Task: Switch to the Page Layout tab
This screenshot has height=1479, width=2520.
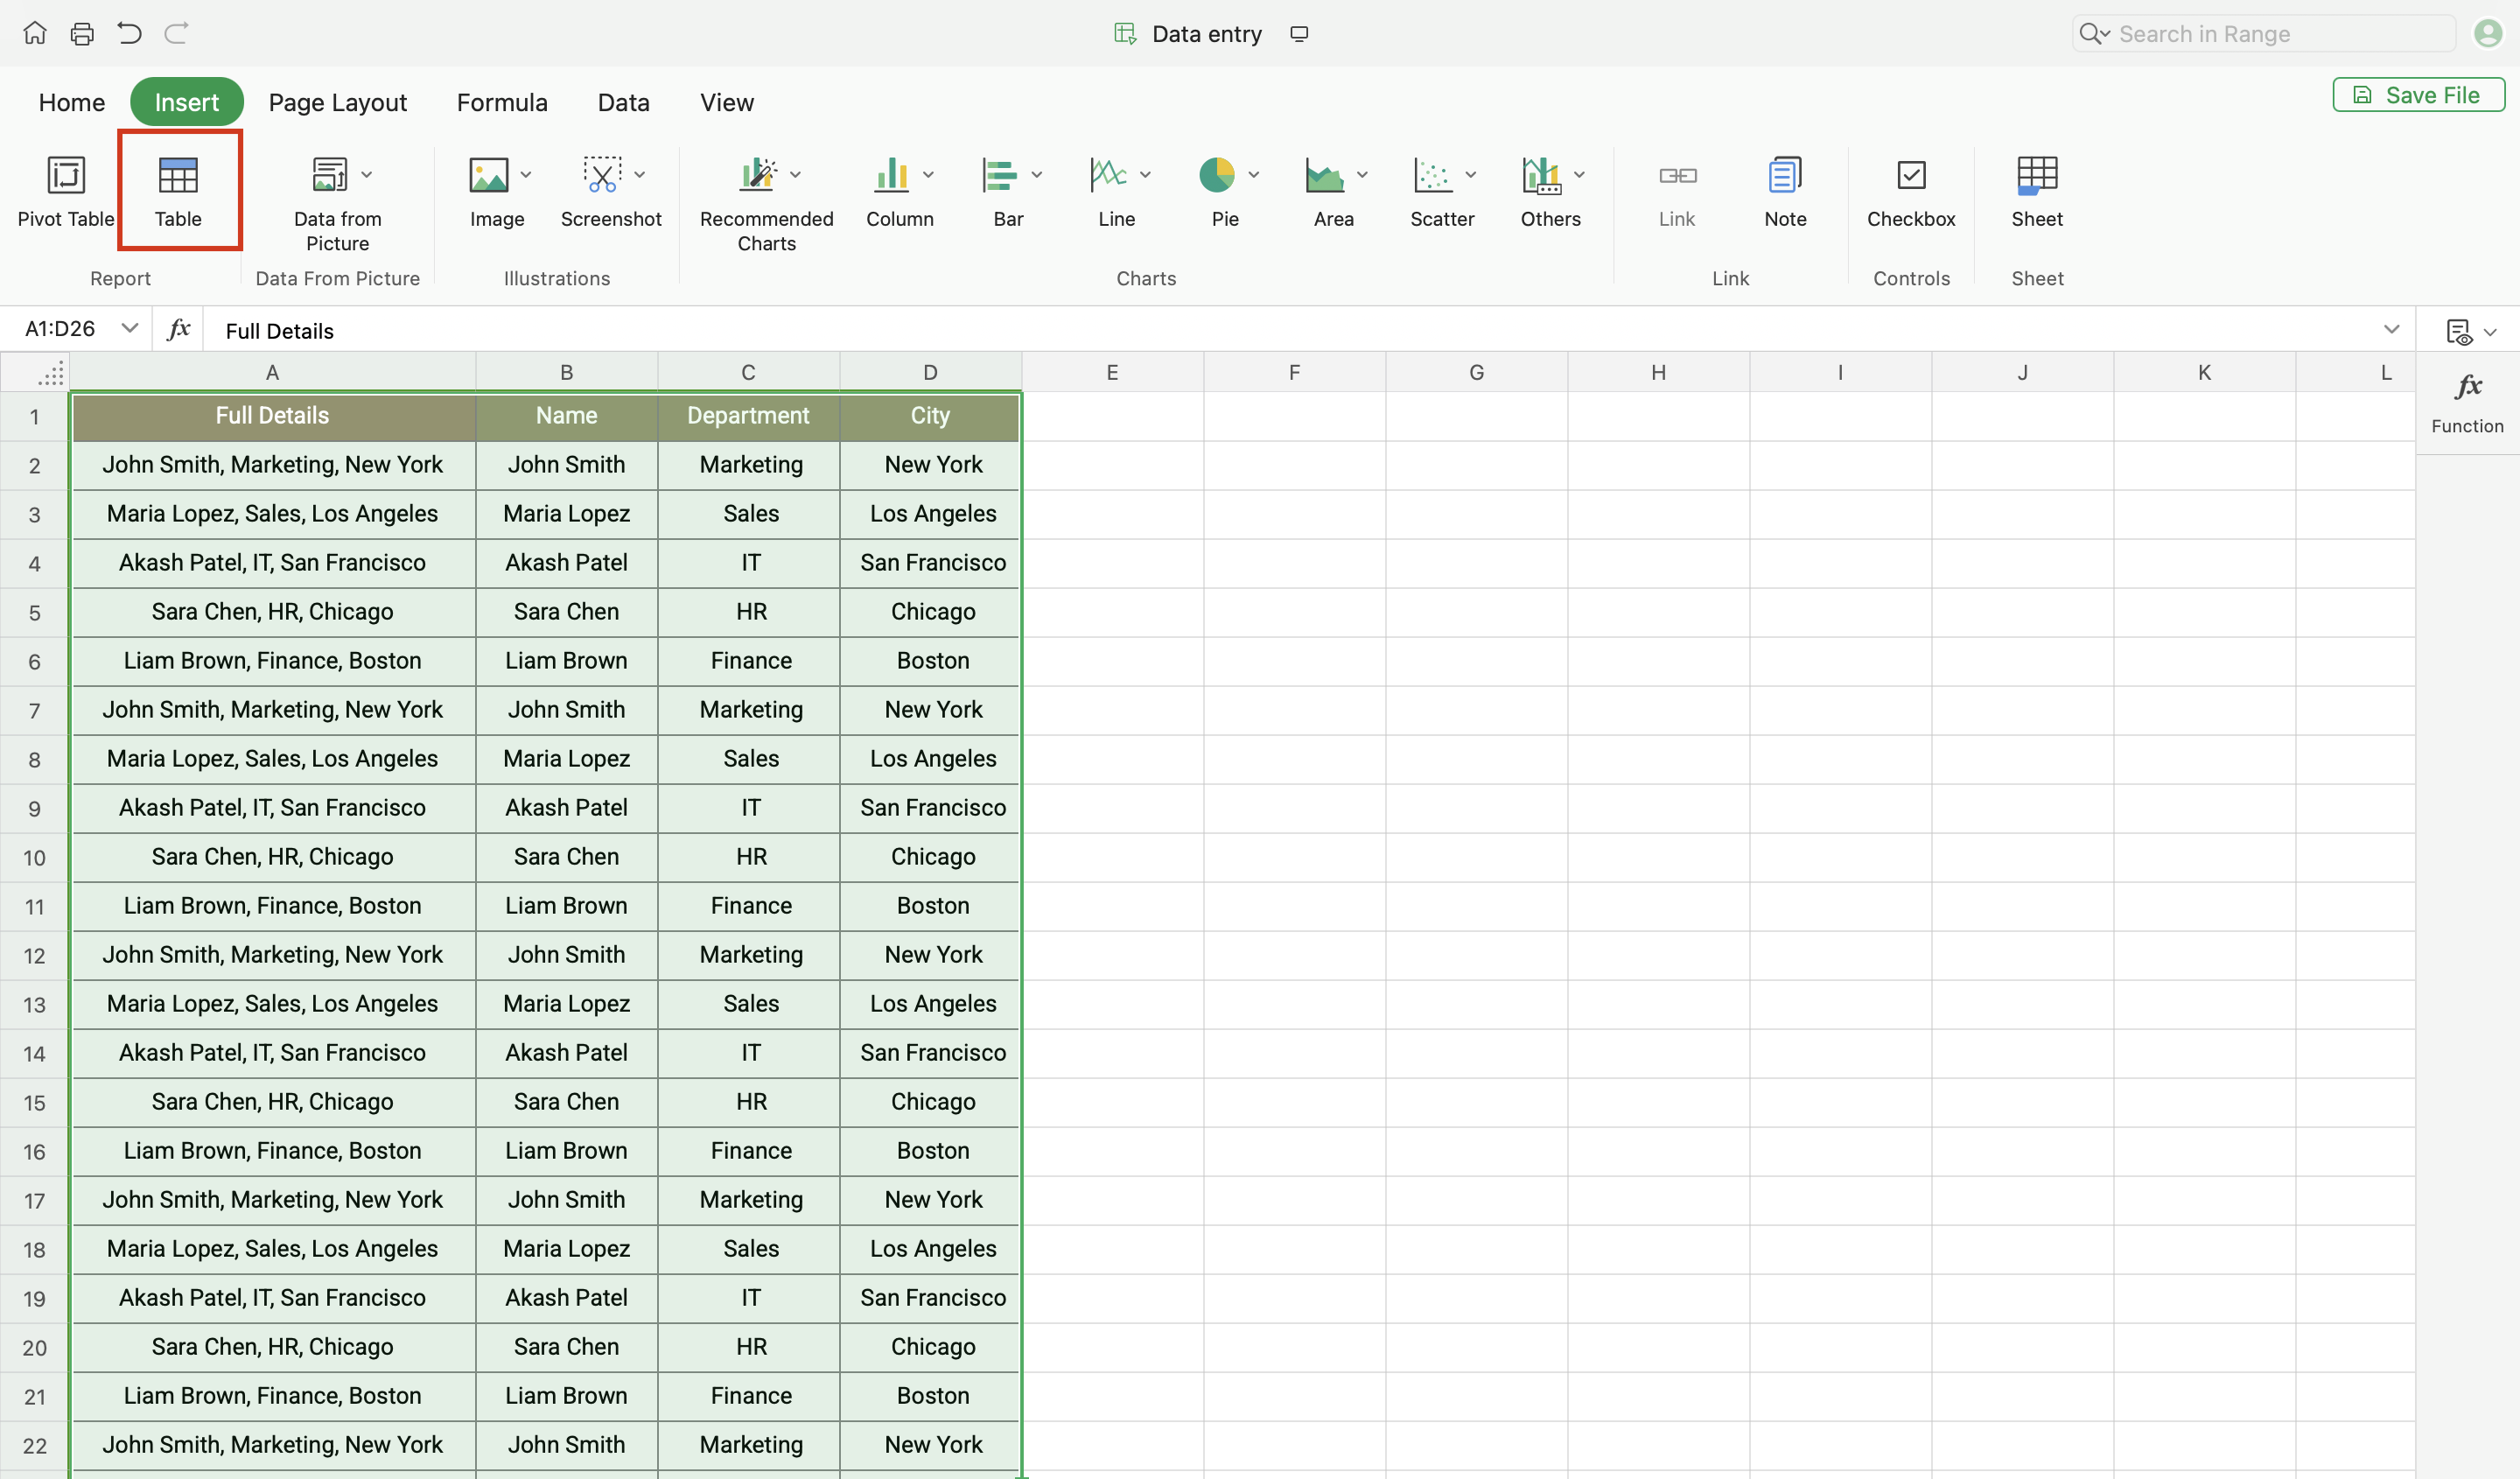Action: pyautogui.click(x=337, y=102)
